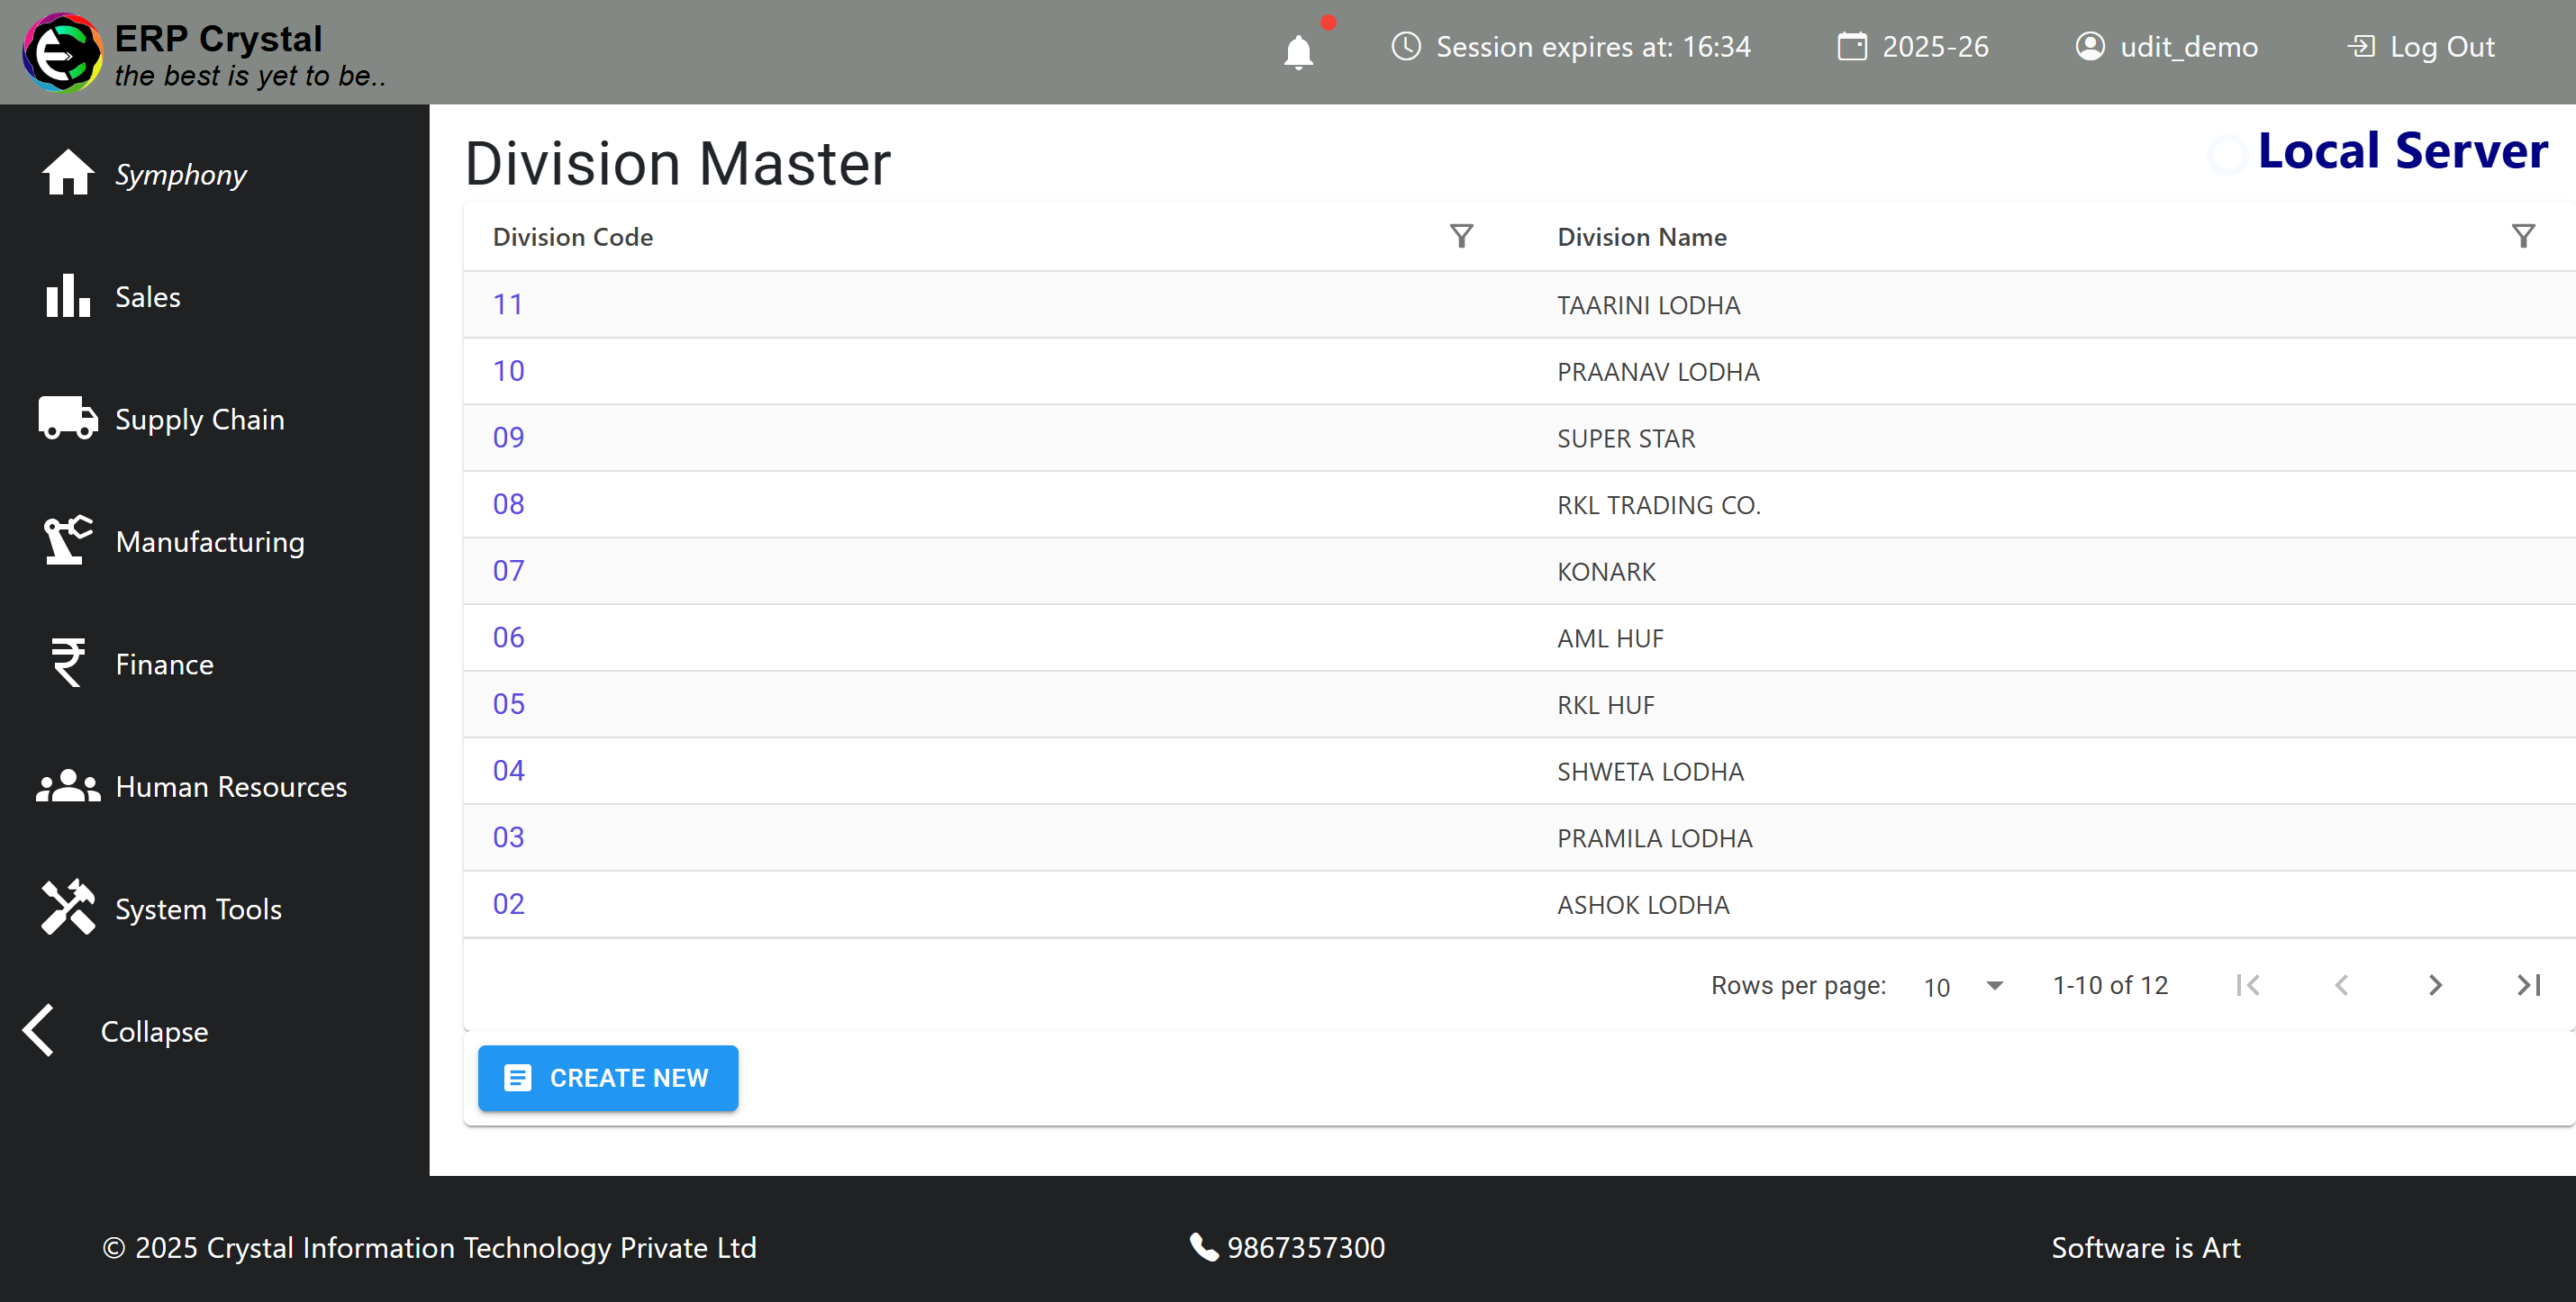The image size is (2576, 1302).
Task: Click the Supply Chain truck icon
Action: click(x=67, y=418)
